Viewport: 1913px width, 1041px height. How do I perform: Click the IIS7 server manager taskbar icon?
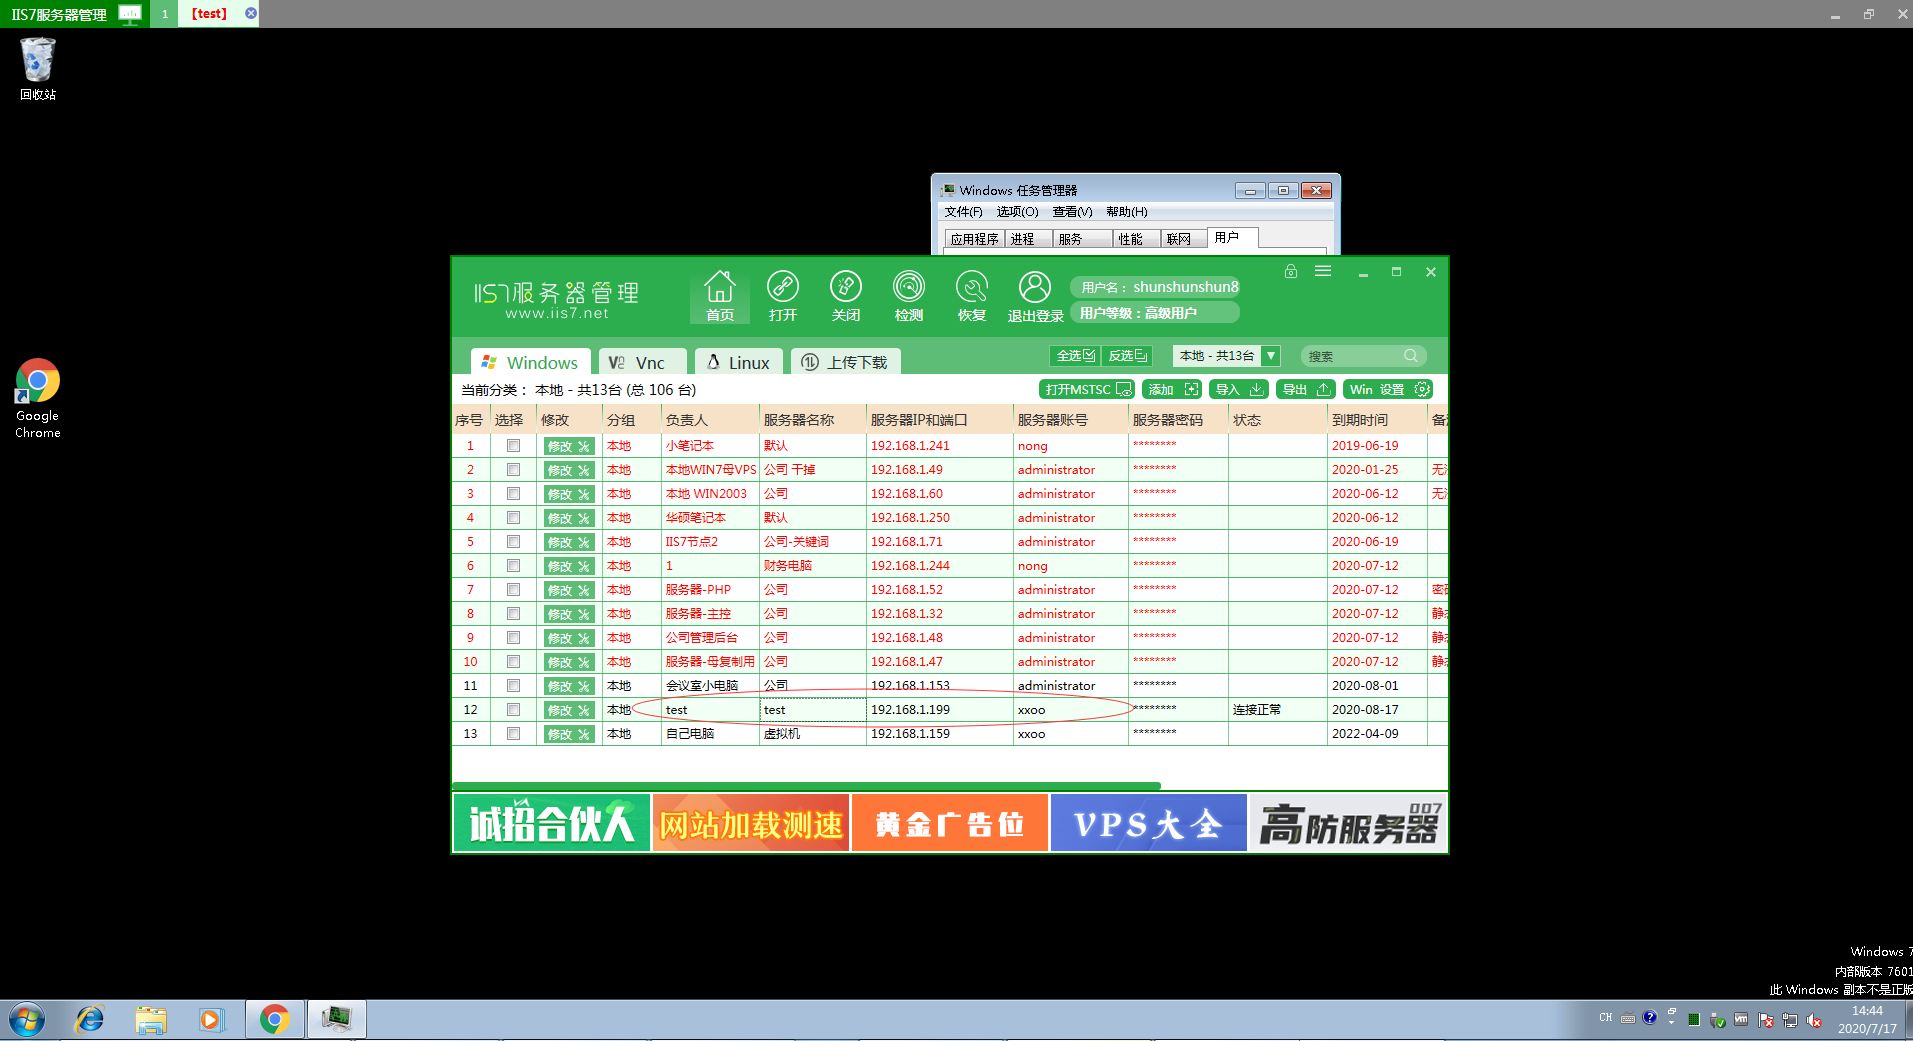point(337,1020)
